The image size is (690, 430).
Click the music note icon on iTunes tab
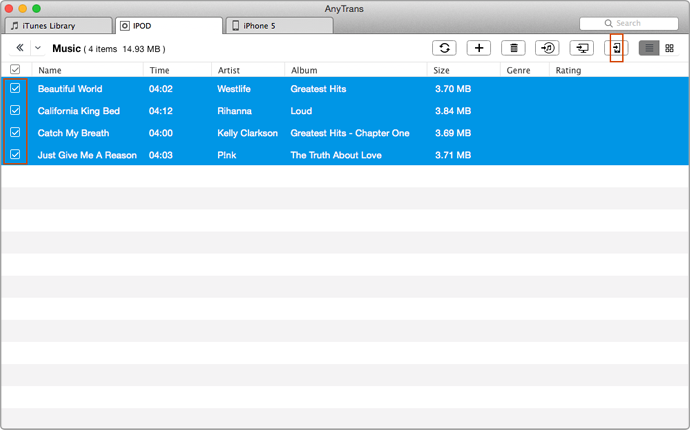[x=15, y=26]
